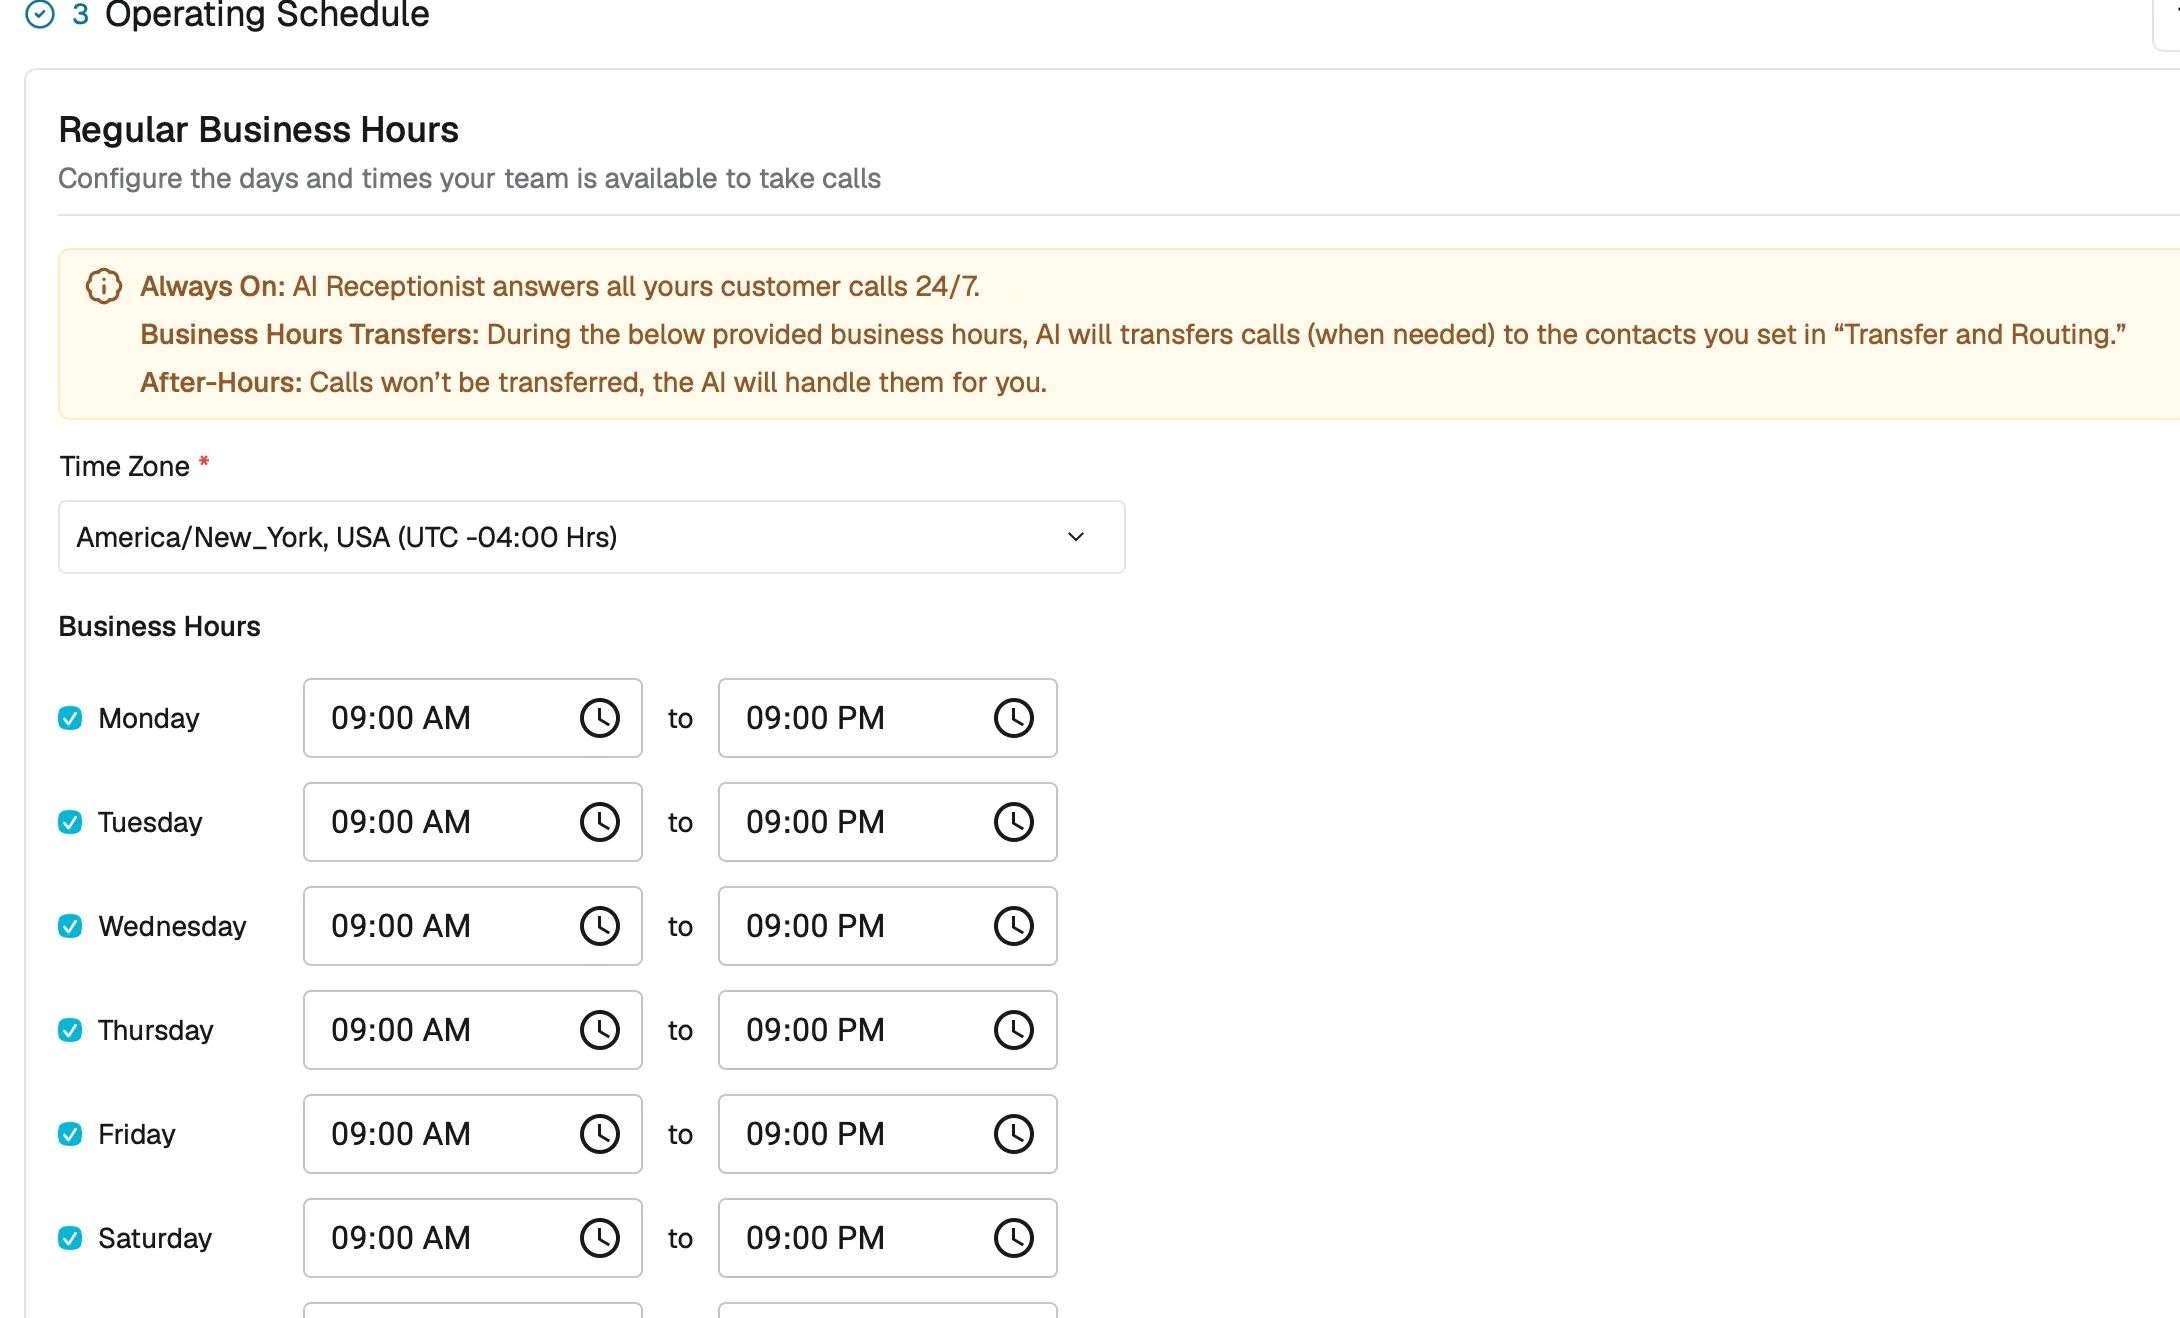Screen dimensions: 2180x1318
Task: Click the Tuesday 09:00 AM start field
Action: 473,822
